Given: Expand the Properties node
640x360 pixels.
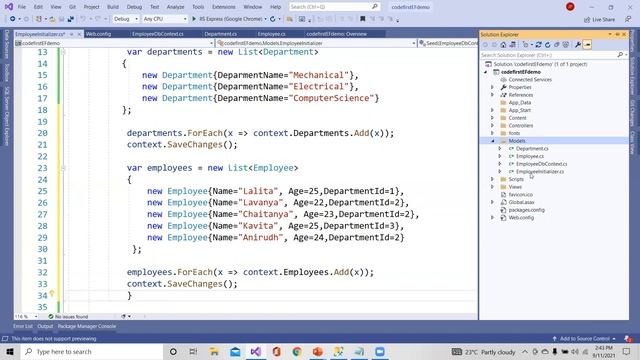Looking at the screenshot, I should click(492, 87).
